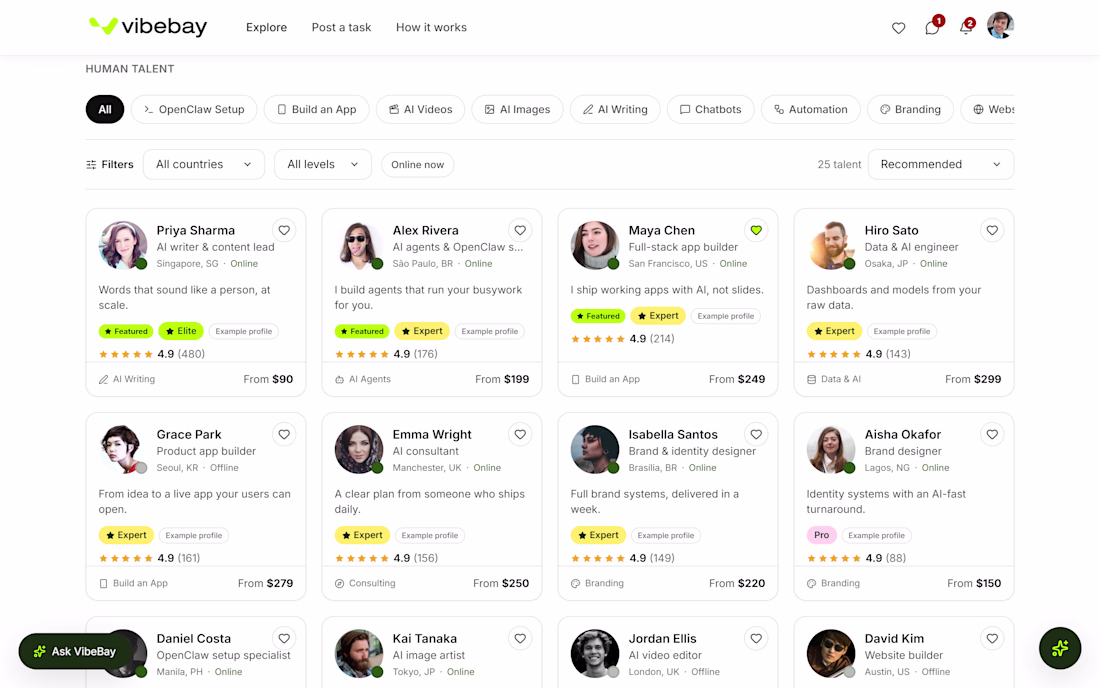Favorite Priya Sharma with the heart

point(284,230)
